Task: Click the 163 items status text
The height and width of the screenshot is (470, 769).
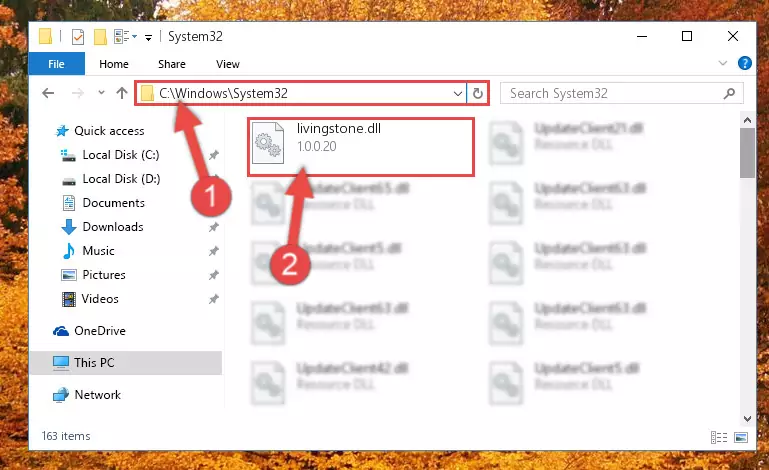Action: pos(66,436)
